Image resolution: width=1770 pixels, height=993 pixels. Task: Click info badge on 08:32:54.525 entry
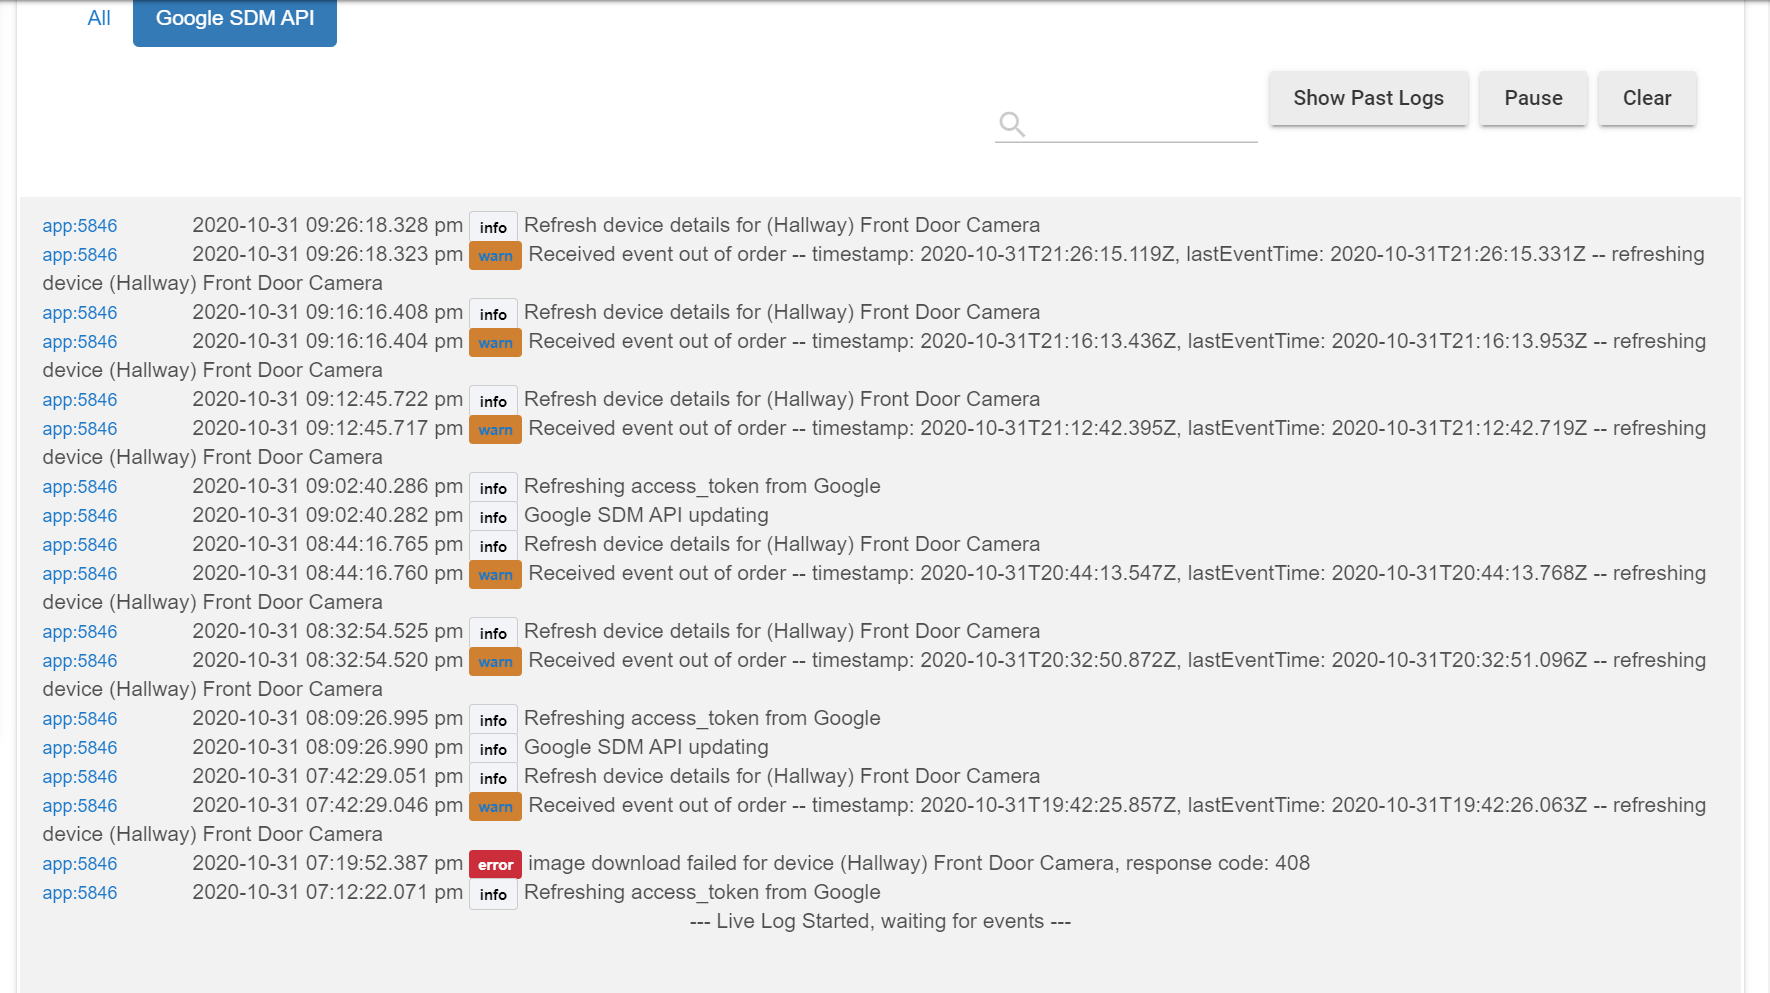pyautogui.click(x=493, y=633)
